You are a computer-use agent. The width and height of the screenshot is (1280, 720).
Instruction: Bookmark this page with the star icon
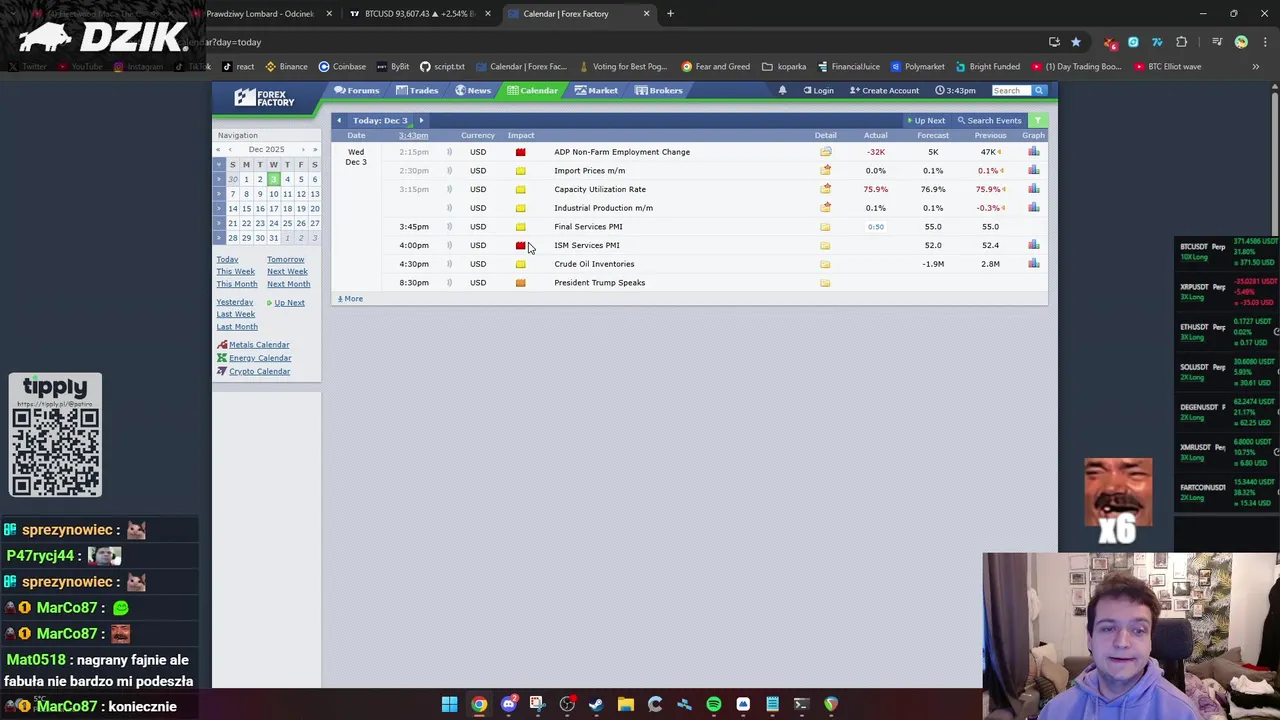1075,42
